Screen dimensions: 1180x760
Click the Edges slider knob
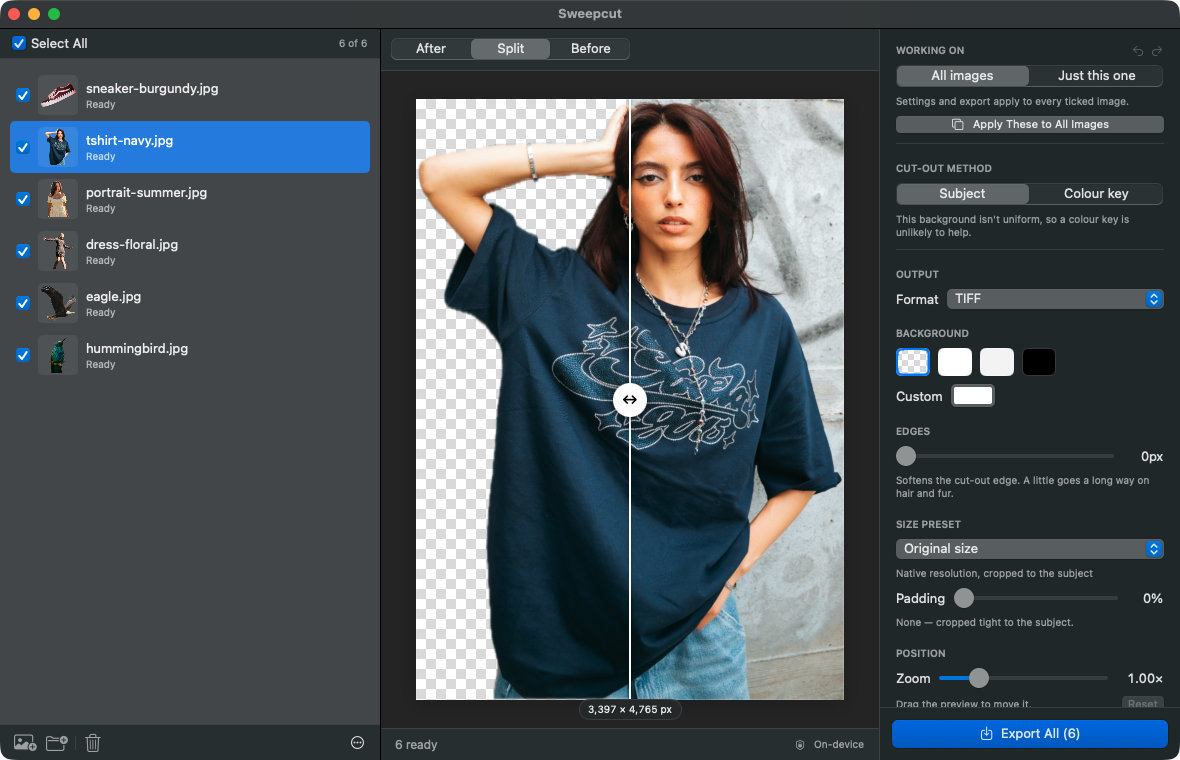point(906,456)
